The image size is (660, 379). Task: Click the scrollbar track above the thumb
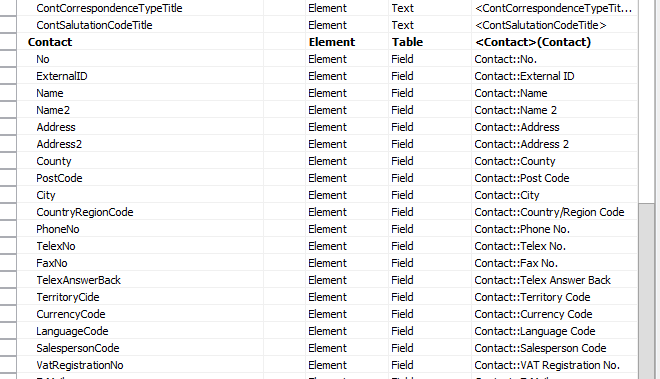point(649,101)
